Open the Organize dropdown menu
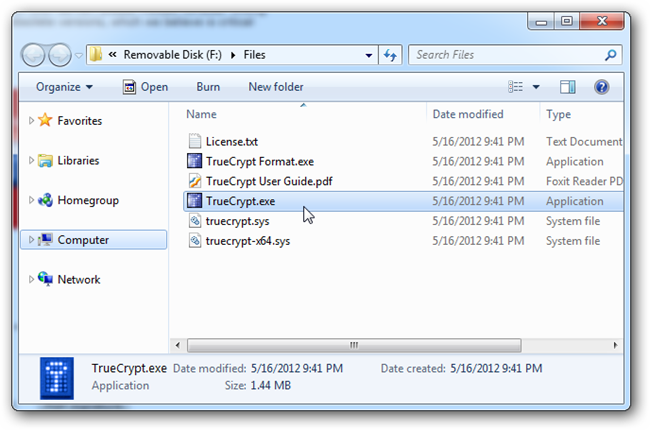The image size is (650, 430). tap(64, 87)
